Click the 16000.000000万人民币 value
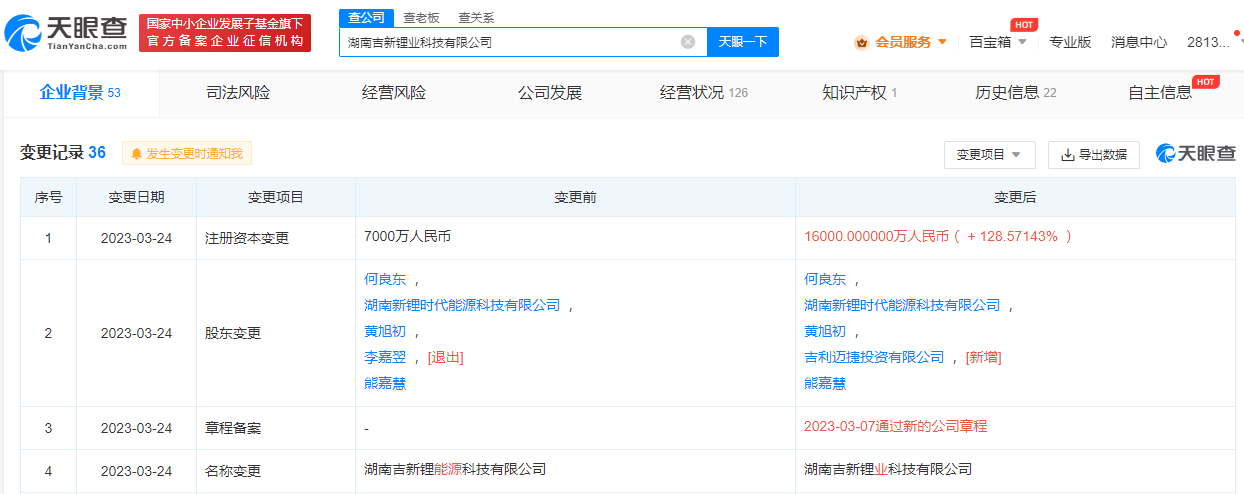The image size is (1244, 494). [x=875, y=237]
